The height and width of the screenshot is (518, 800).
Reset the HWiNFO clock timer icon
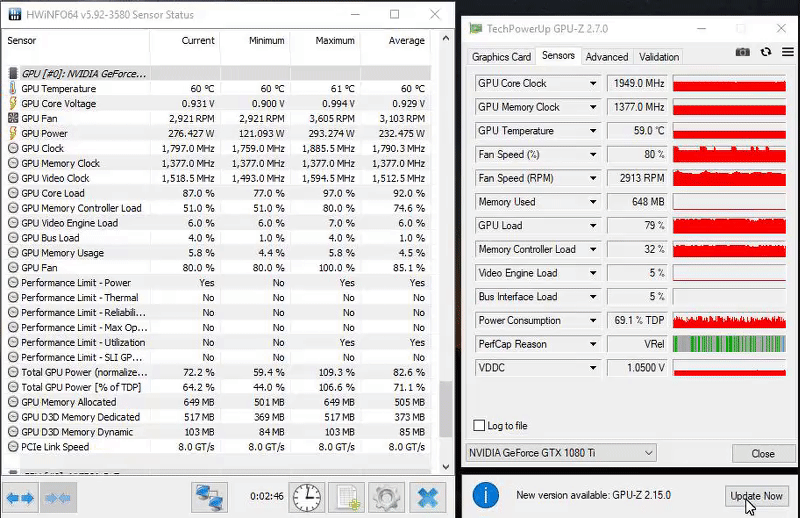point(307,497)
